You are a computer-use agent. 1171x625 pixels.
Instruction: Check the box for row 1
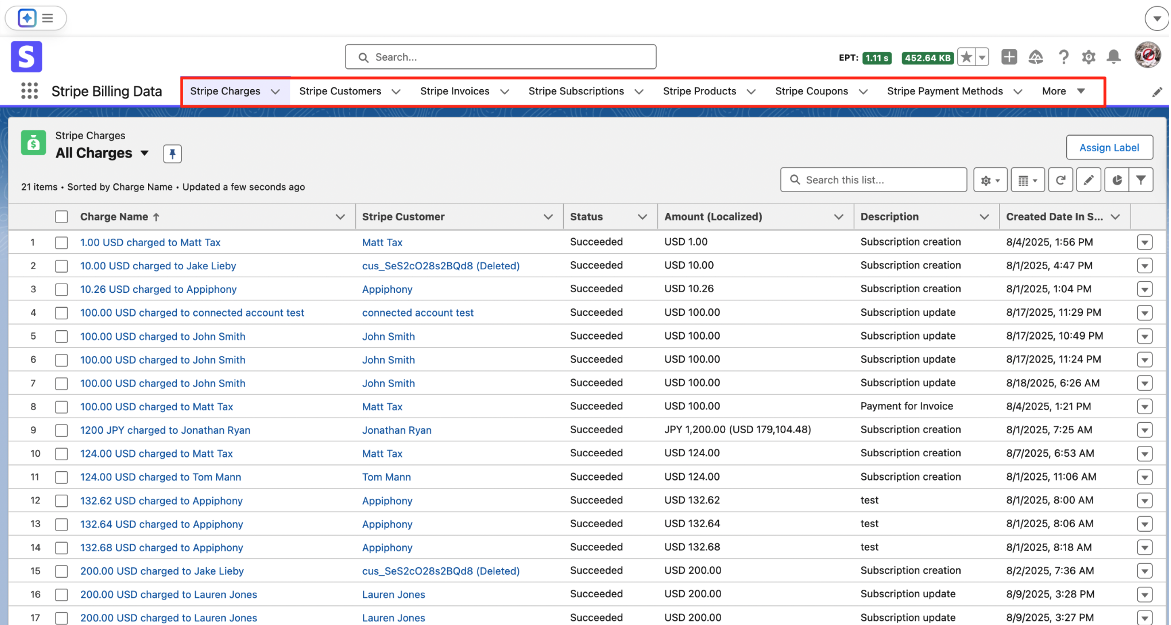tap(62, 243)
